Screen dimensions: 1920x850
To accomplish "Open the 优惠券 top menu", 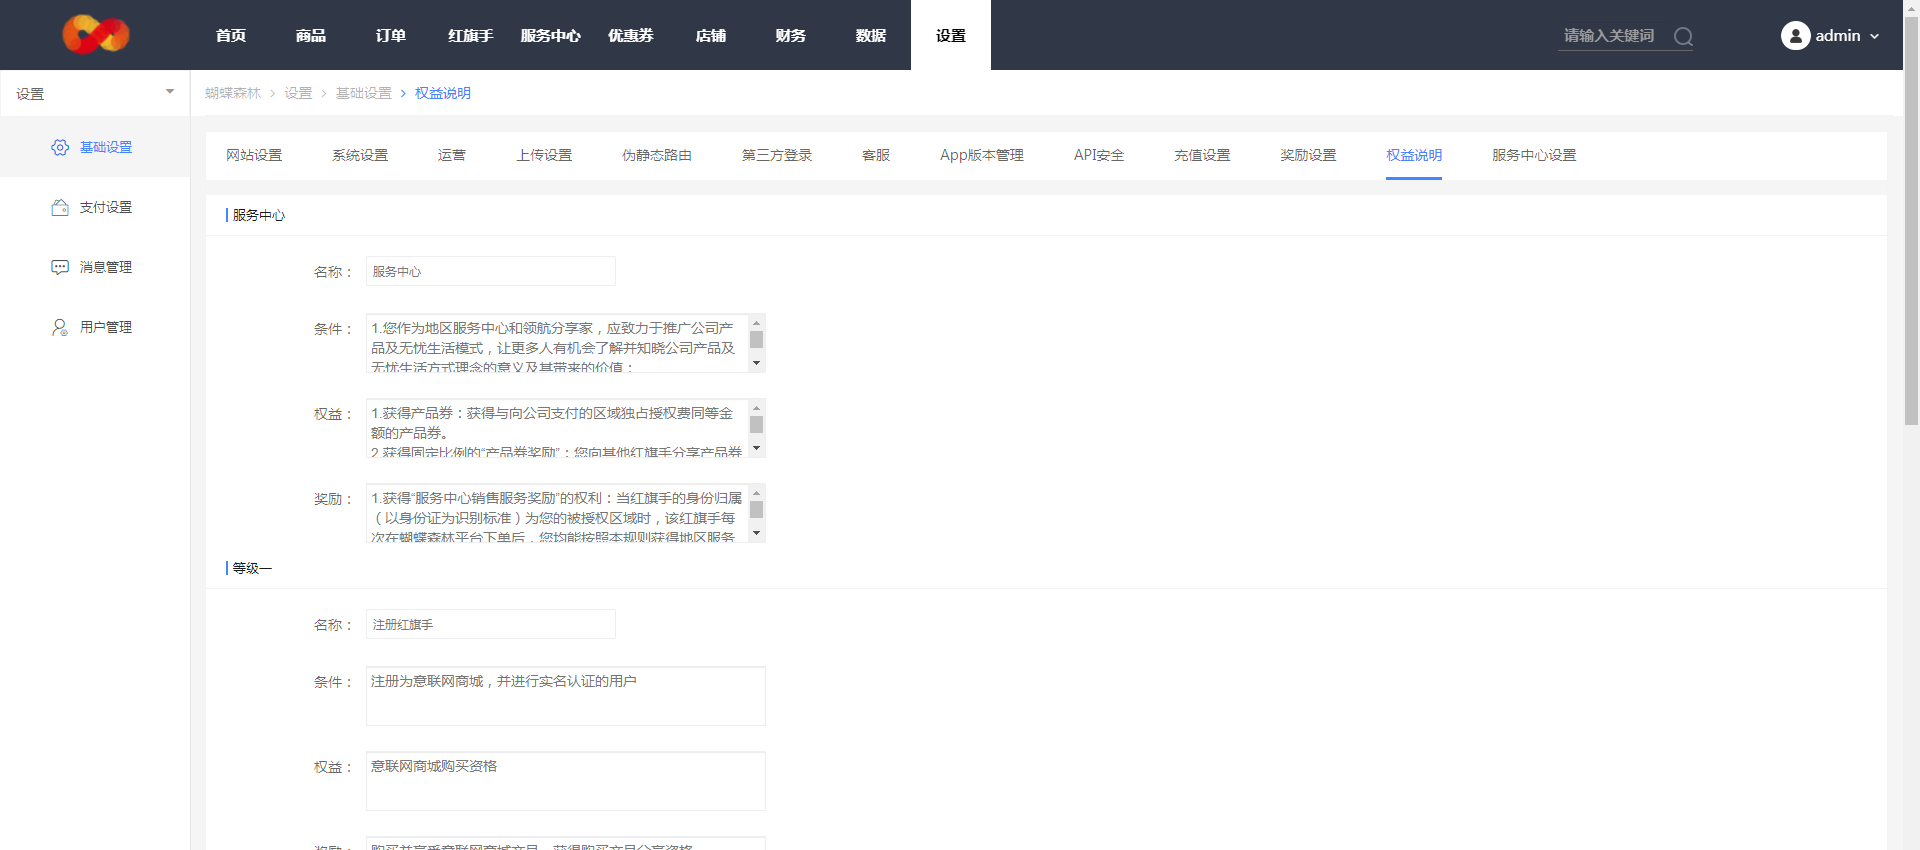I will pyautogui.click(x=631, y=35).
